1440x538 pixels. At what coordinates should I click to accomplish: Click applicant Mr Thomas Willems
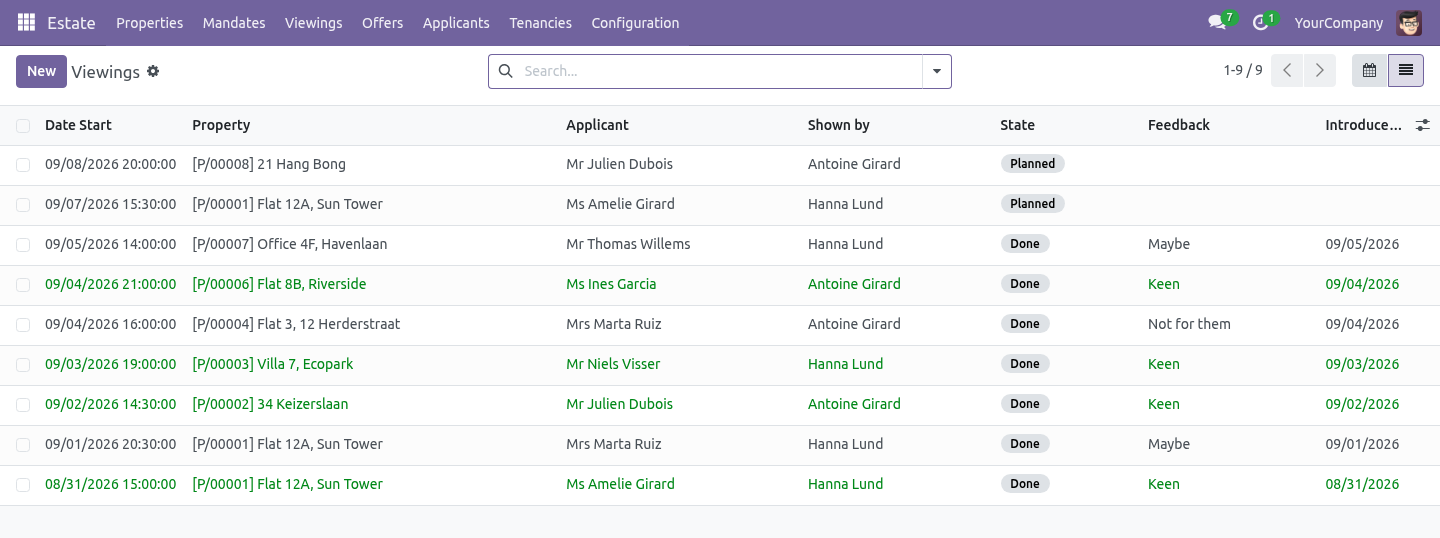(628, 244)
